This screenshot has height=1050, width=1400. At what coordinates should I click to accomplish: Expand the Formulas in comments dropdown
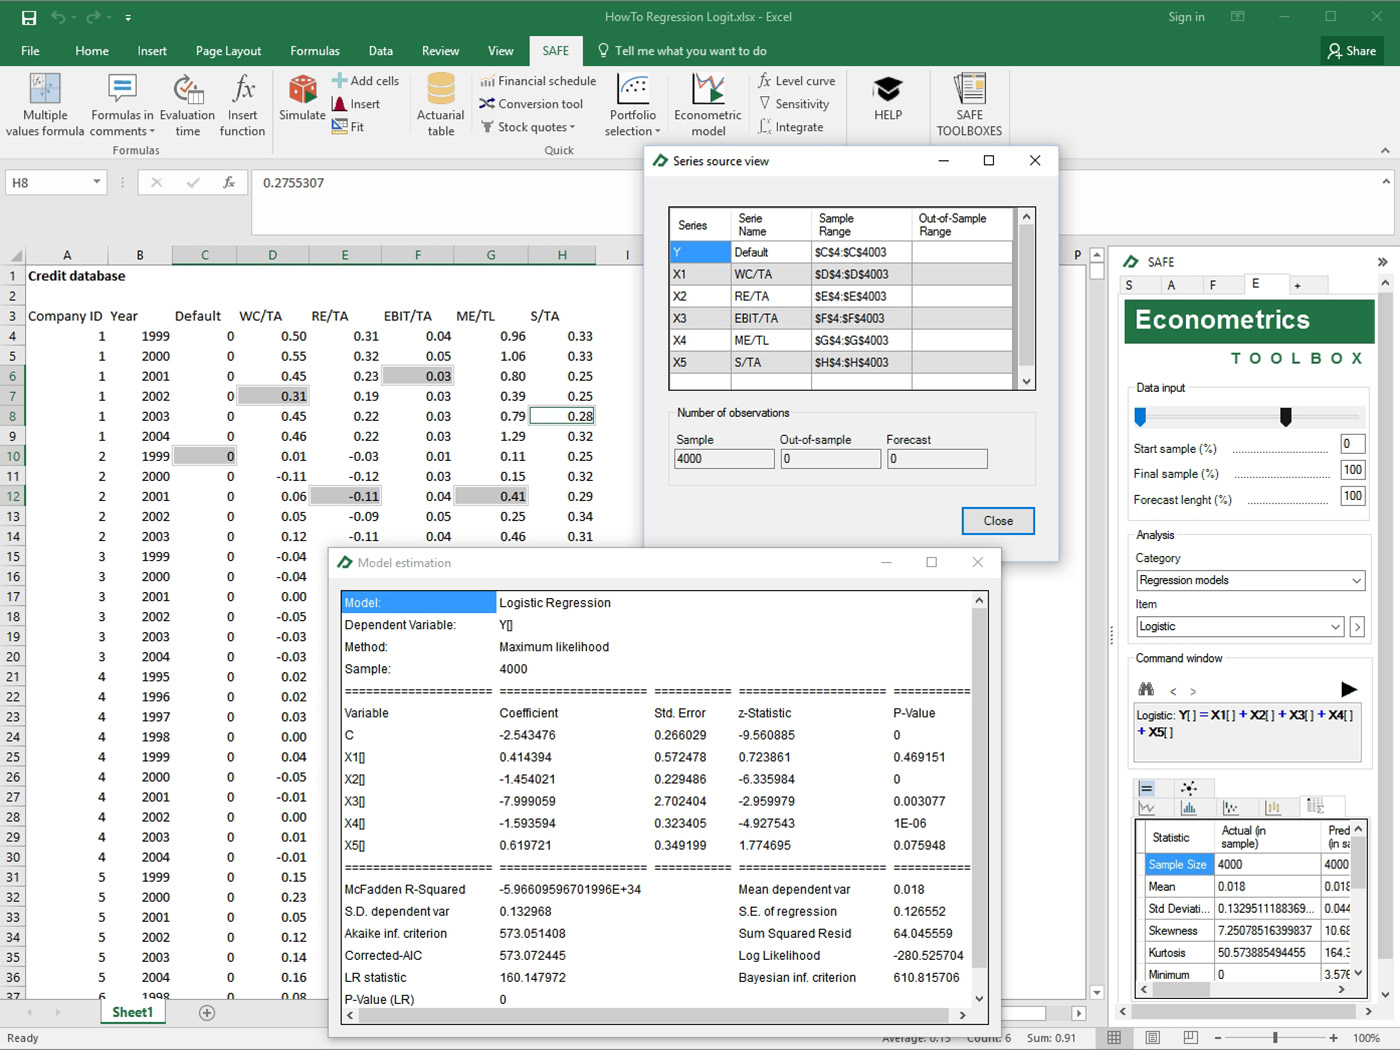click(x=152, y=132)
